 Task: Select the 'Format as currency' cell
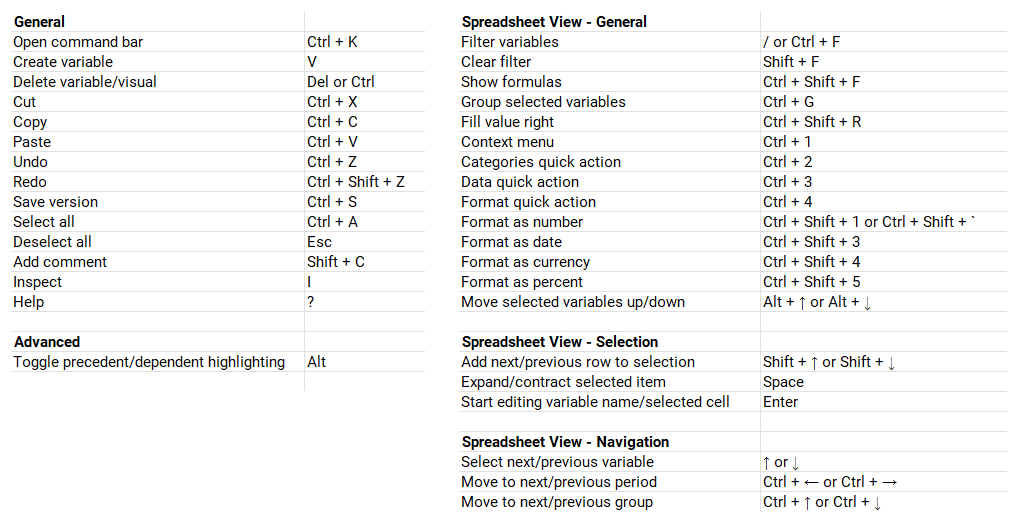(525, 262)
